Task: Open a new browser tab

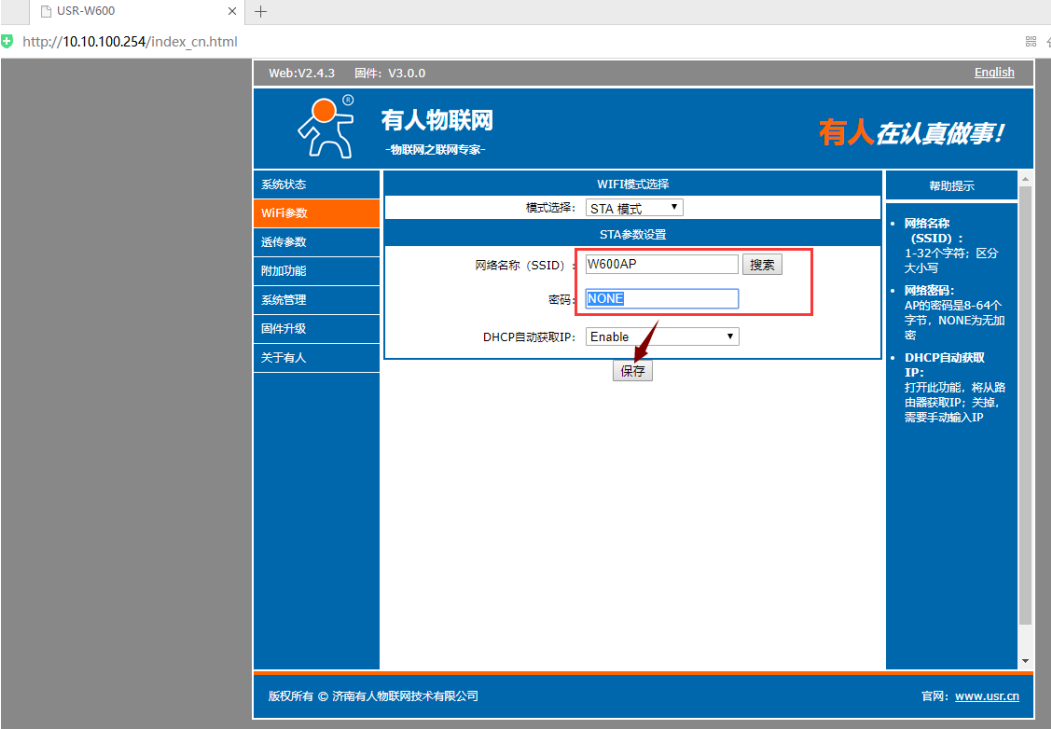Action: pyautogui.click(x=261, y=11)
